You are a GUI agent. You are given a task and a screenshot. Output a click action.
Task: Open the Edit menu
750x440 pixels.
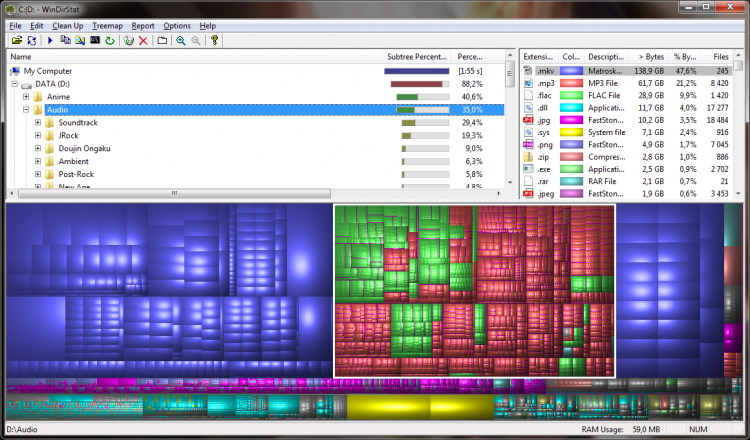click(x=36, y=26)
